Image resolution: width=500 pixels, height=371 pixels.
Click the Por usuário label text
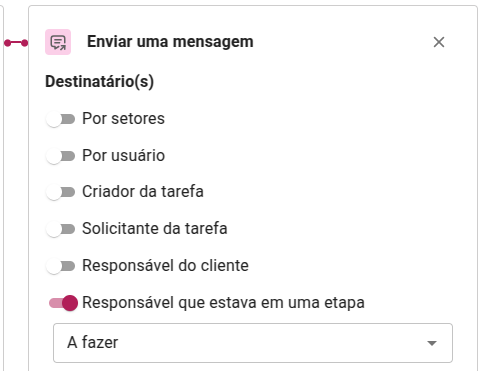[123, 156]
